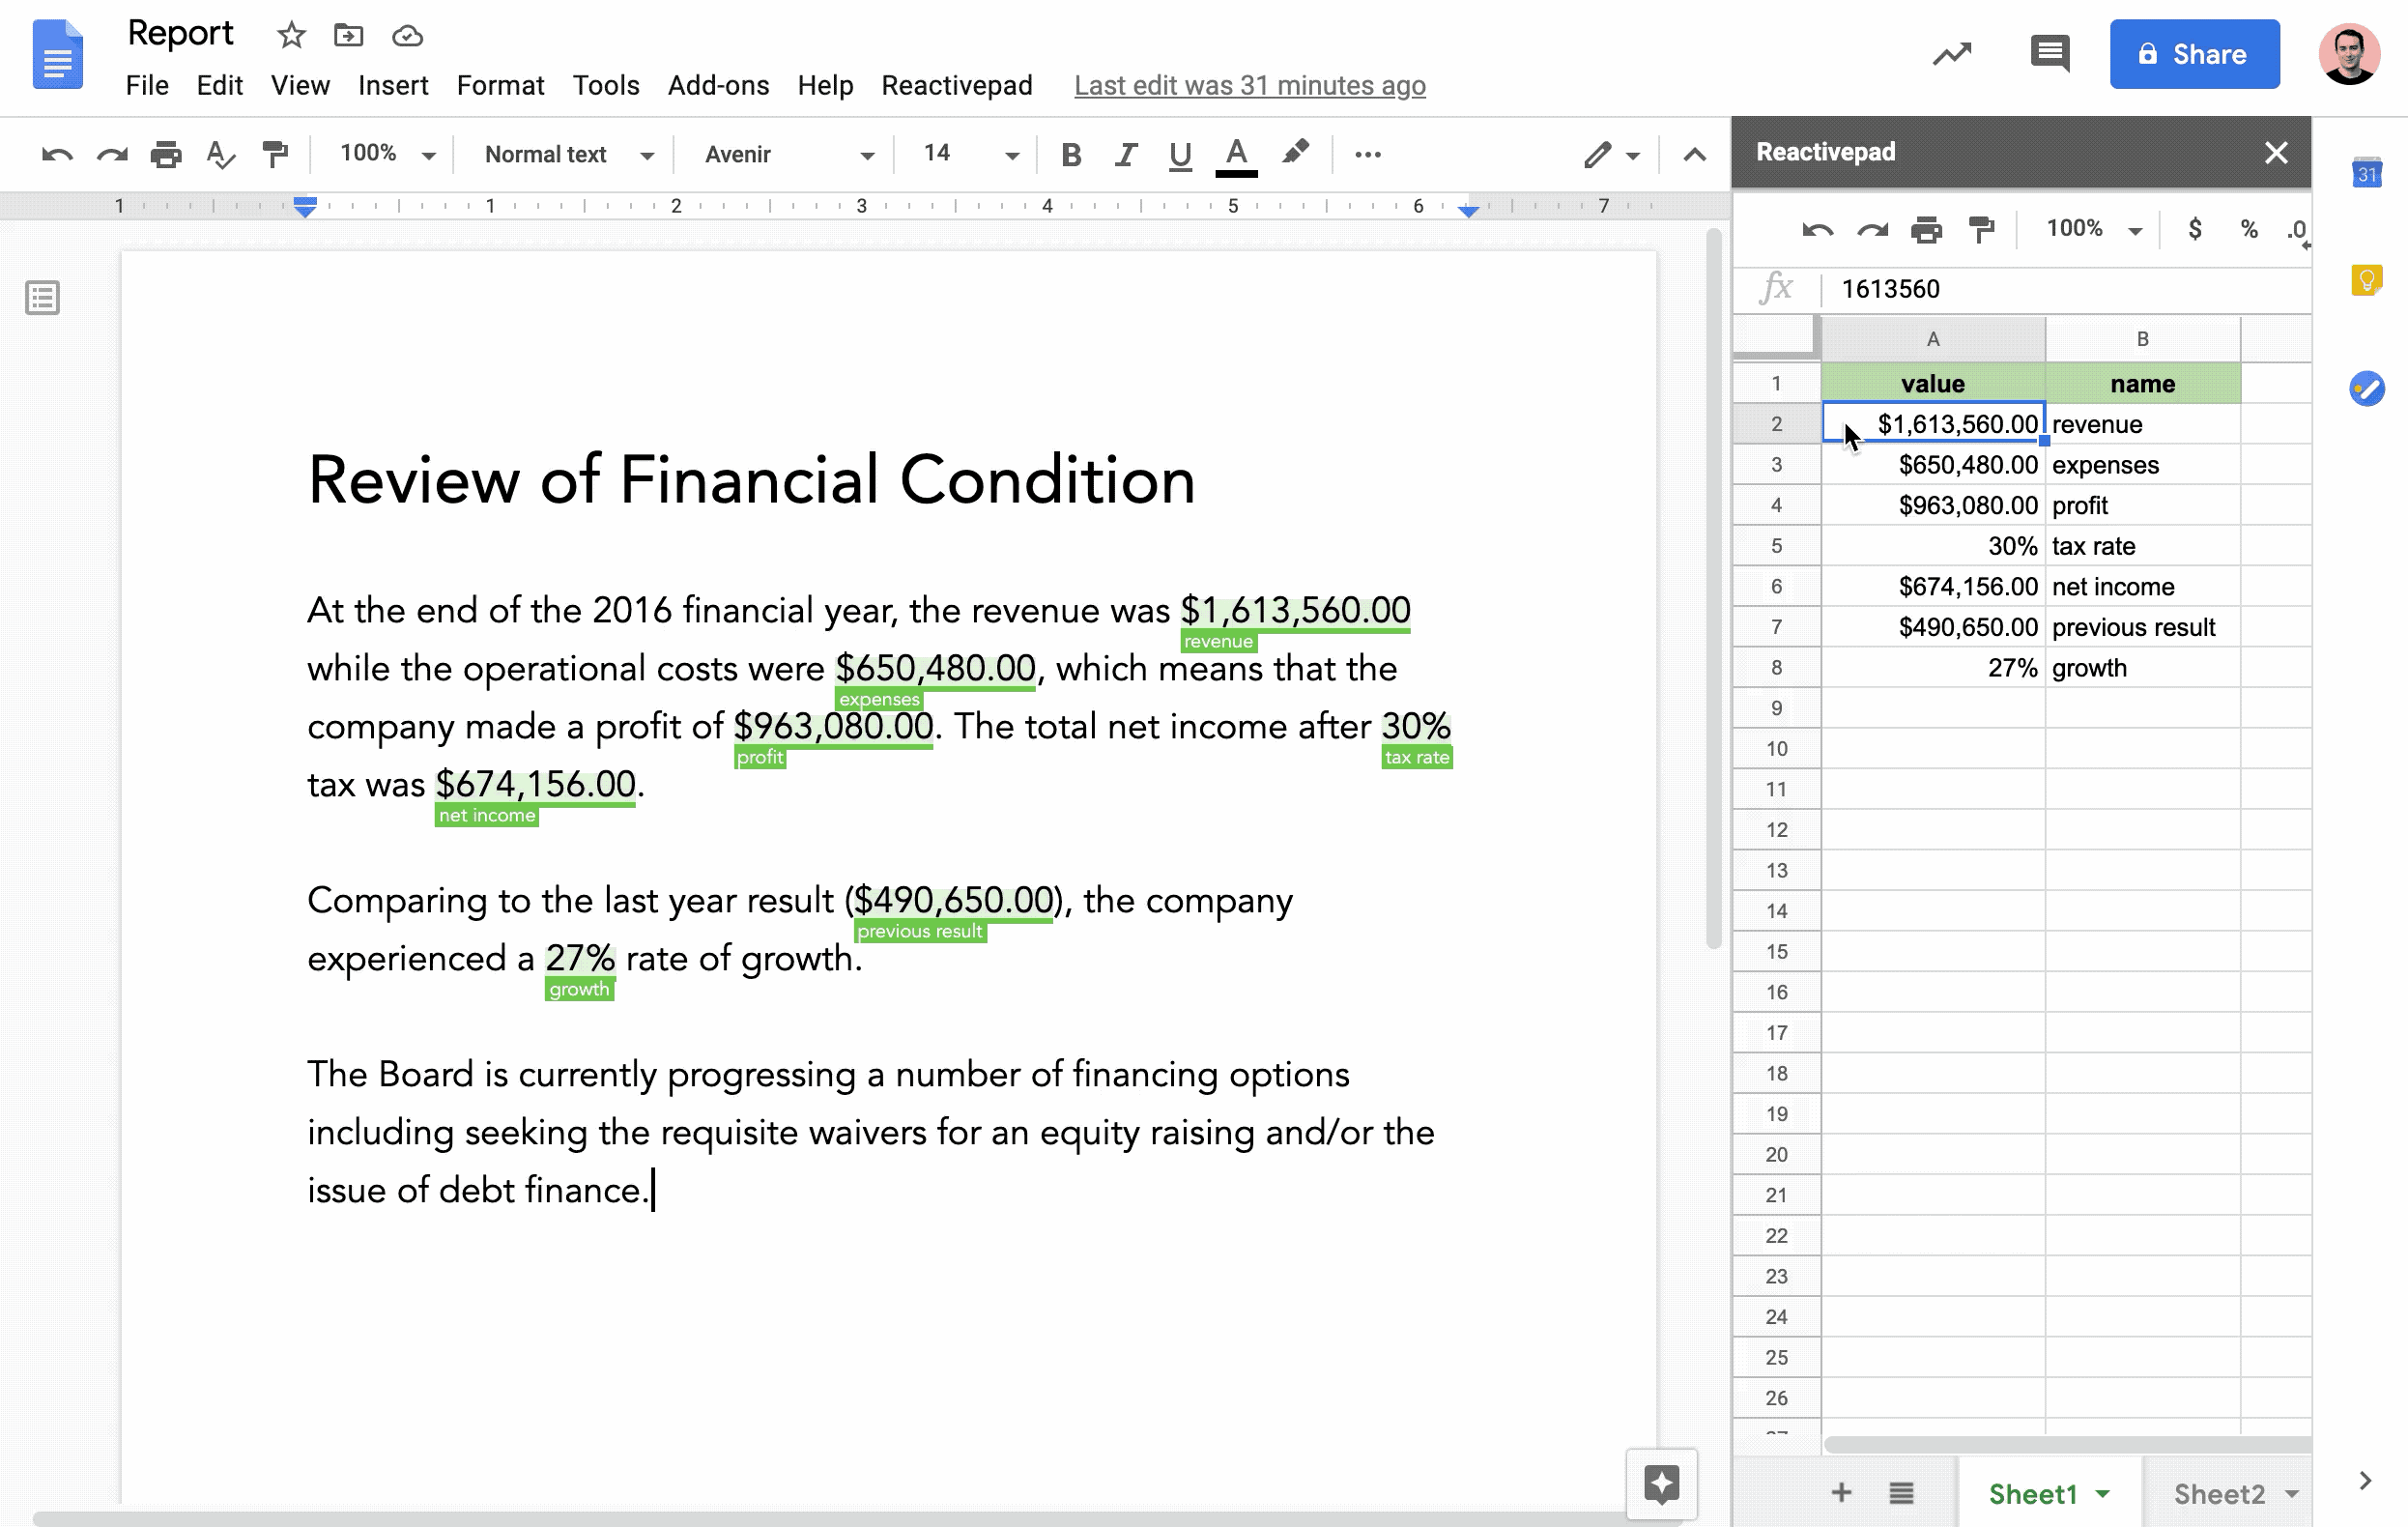The width and height of the screenshot is (2408, 1527).
Task: Open the font size 14 dropdown
Action: (x=970, y=154)
